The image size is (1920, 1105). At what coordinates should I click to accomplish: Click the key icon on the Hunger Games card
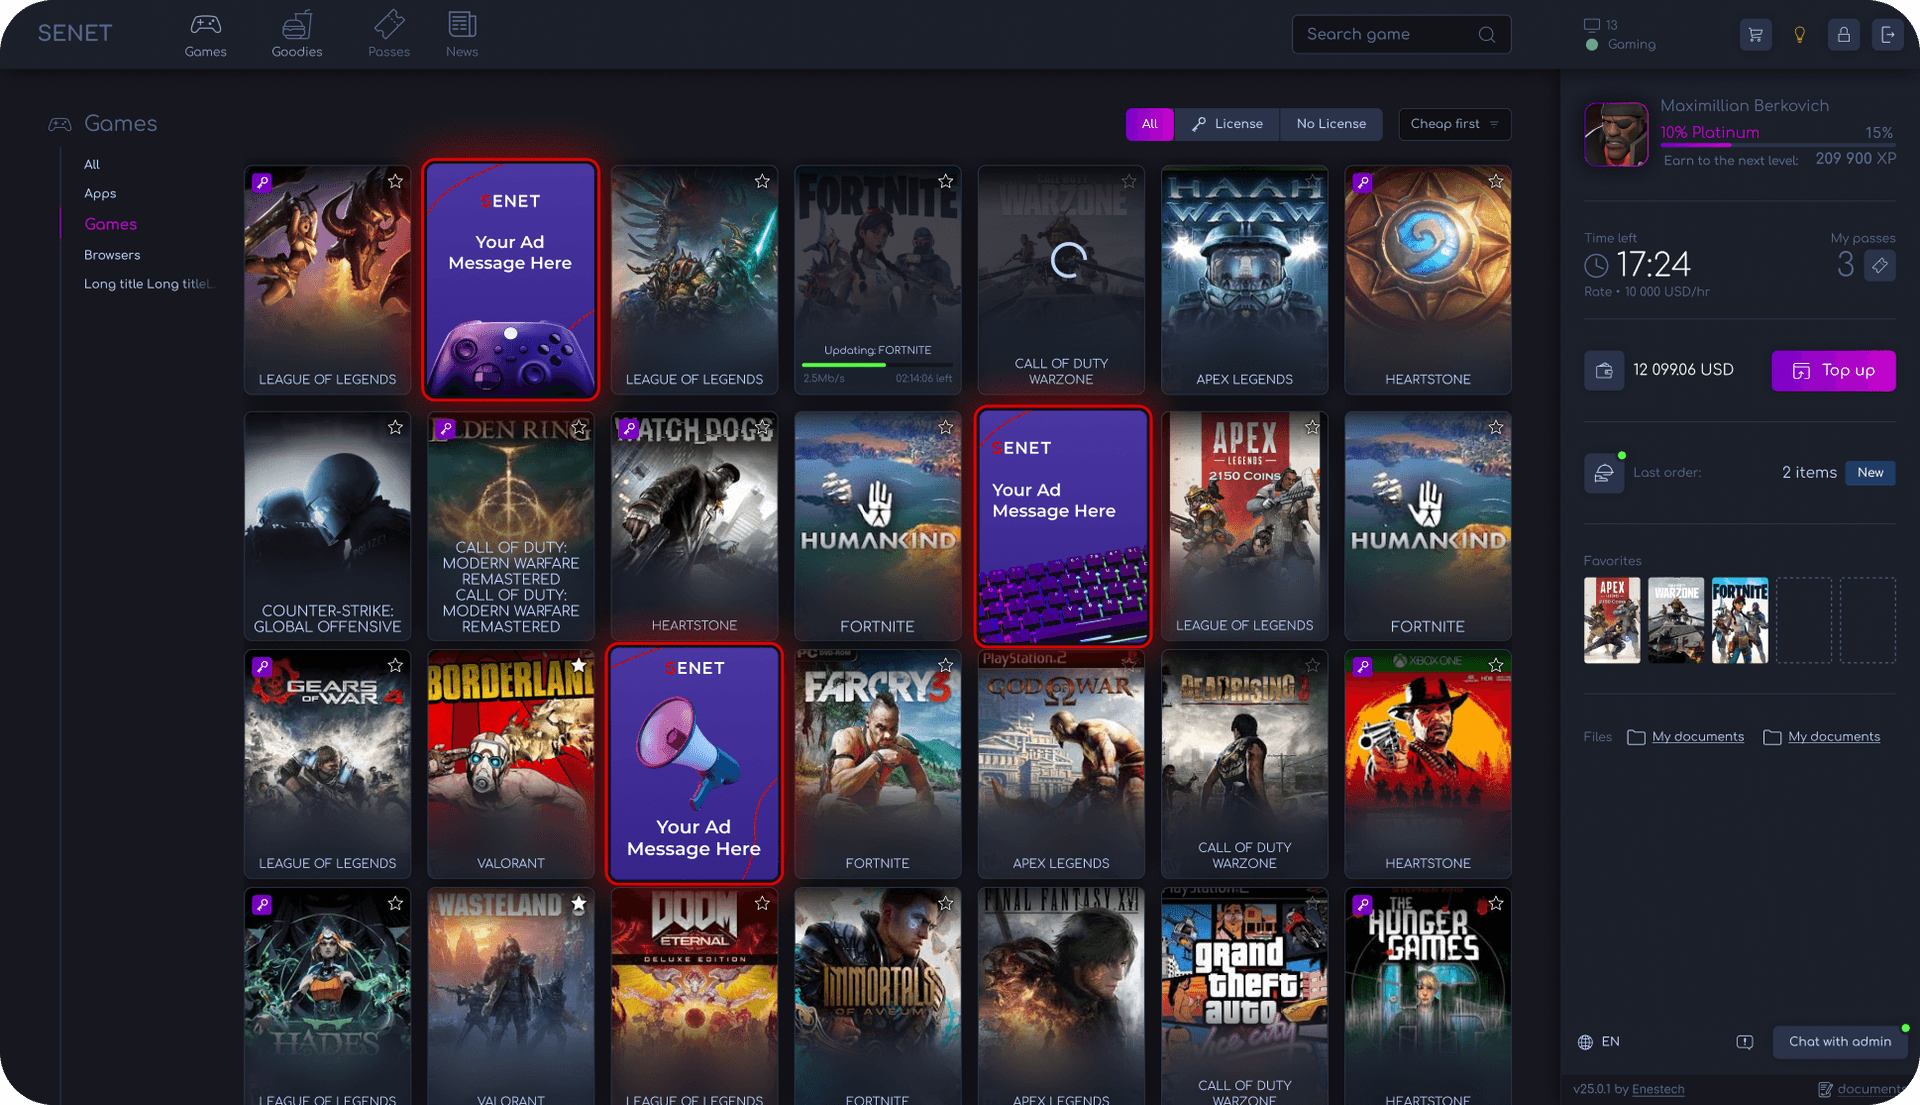pos(1362,904)
